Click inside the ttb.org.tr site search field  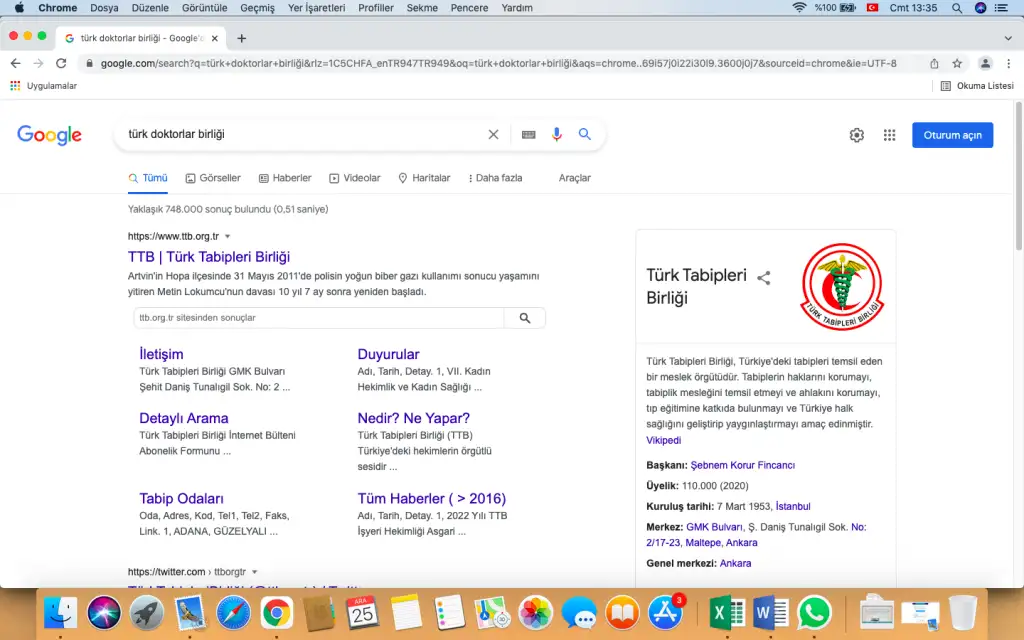point(320,318)
